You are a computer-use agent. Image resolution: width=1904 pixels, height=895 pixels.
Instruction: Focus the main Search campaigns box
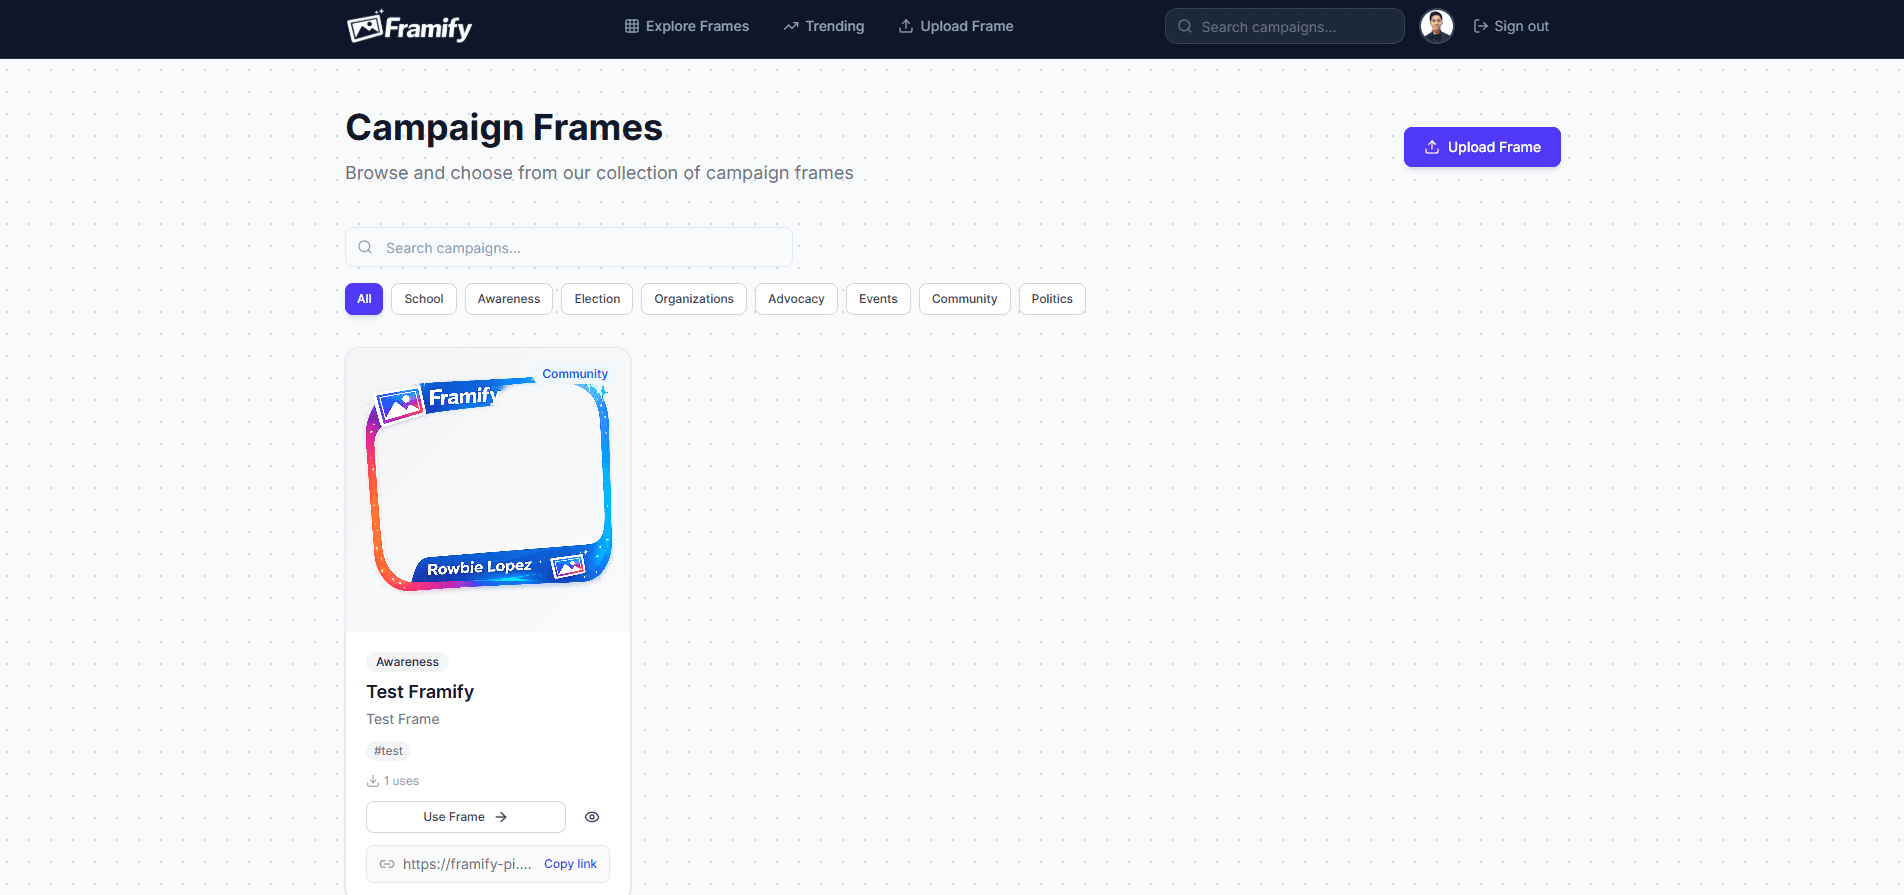(x=569, y=247)
